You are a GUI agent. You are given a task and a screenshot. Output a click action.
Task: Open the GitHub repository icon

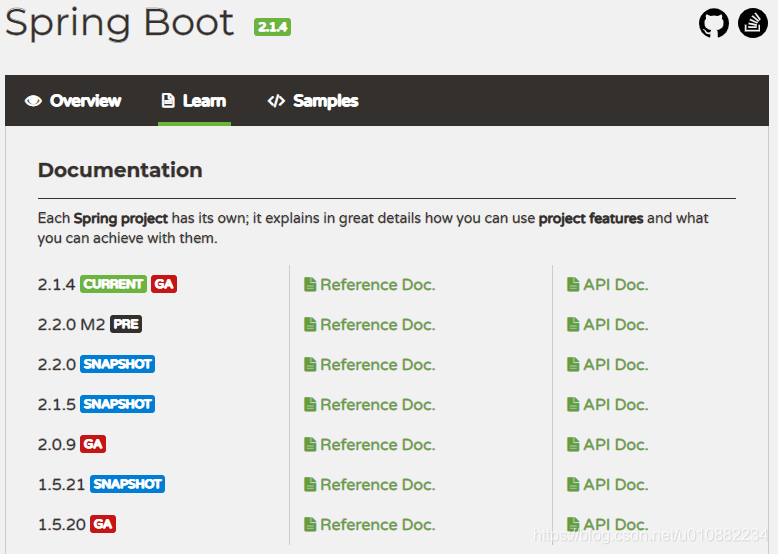point(713,23)
